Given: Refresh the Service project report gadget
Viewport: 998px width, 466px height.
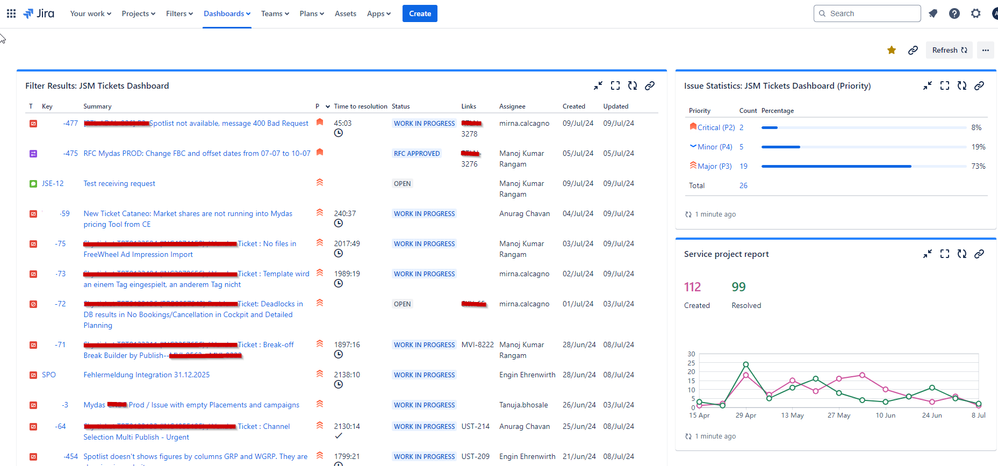Looking at the screenshot, I should tap(962, 253).
